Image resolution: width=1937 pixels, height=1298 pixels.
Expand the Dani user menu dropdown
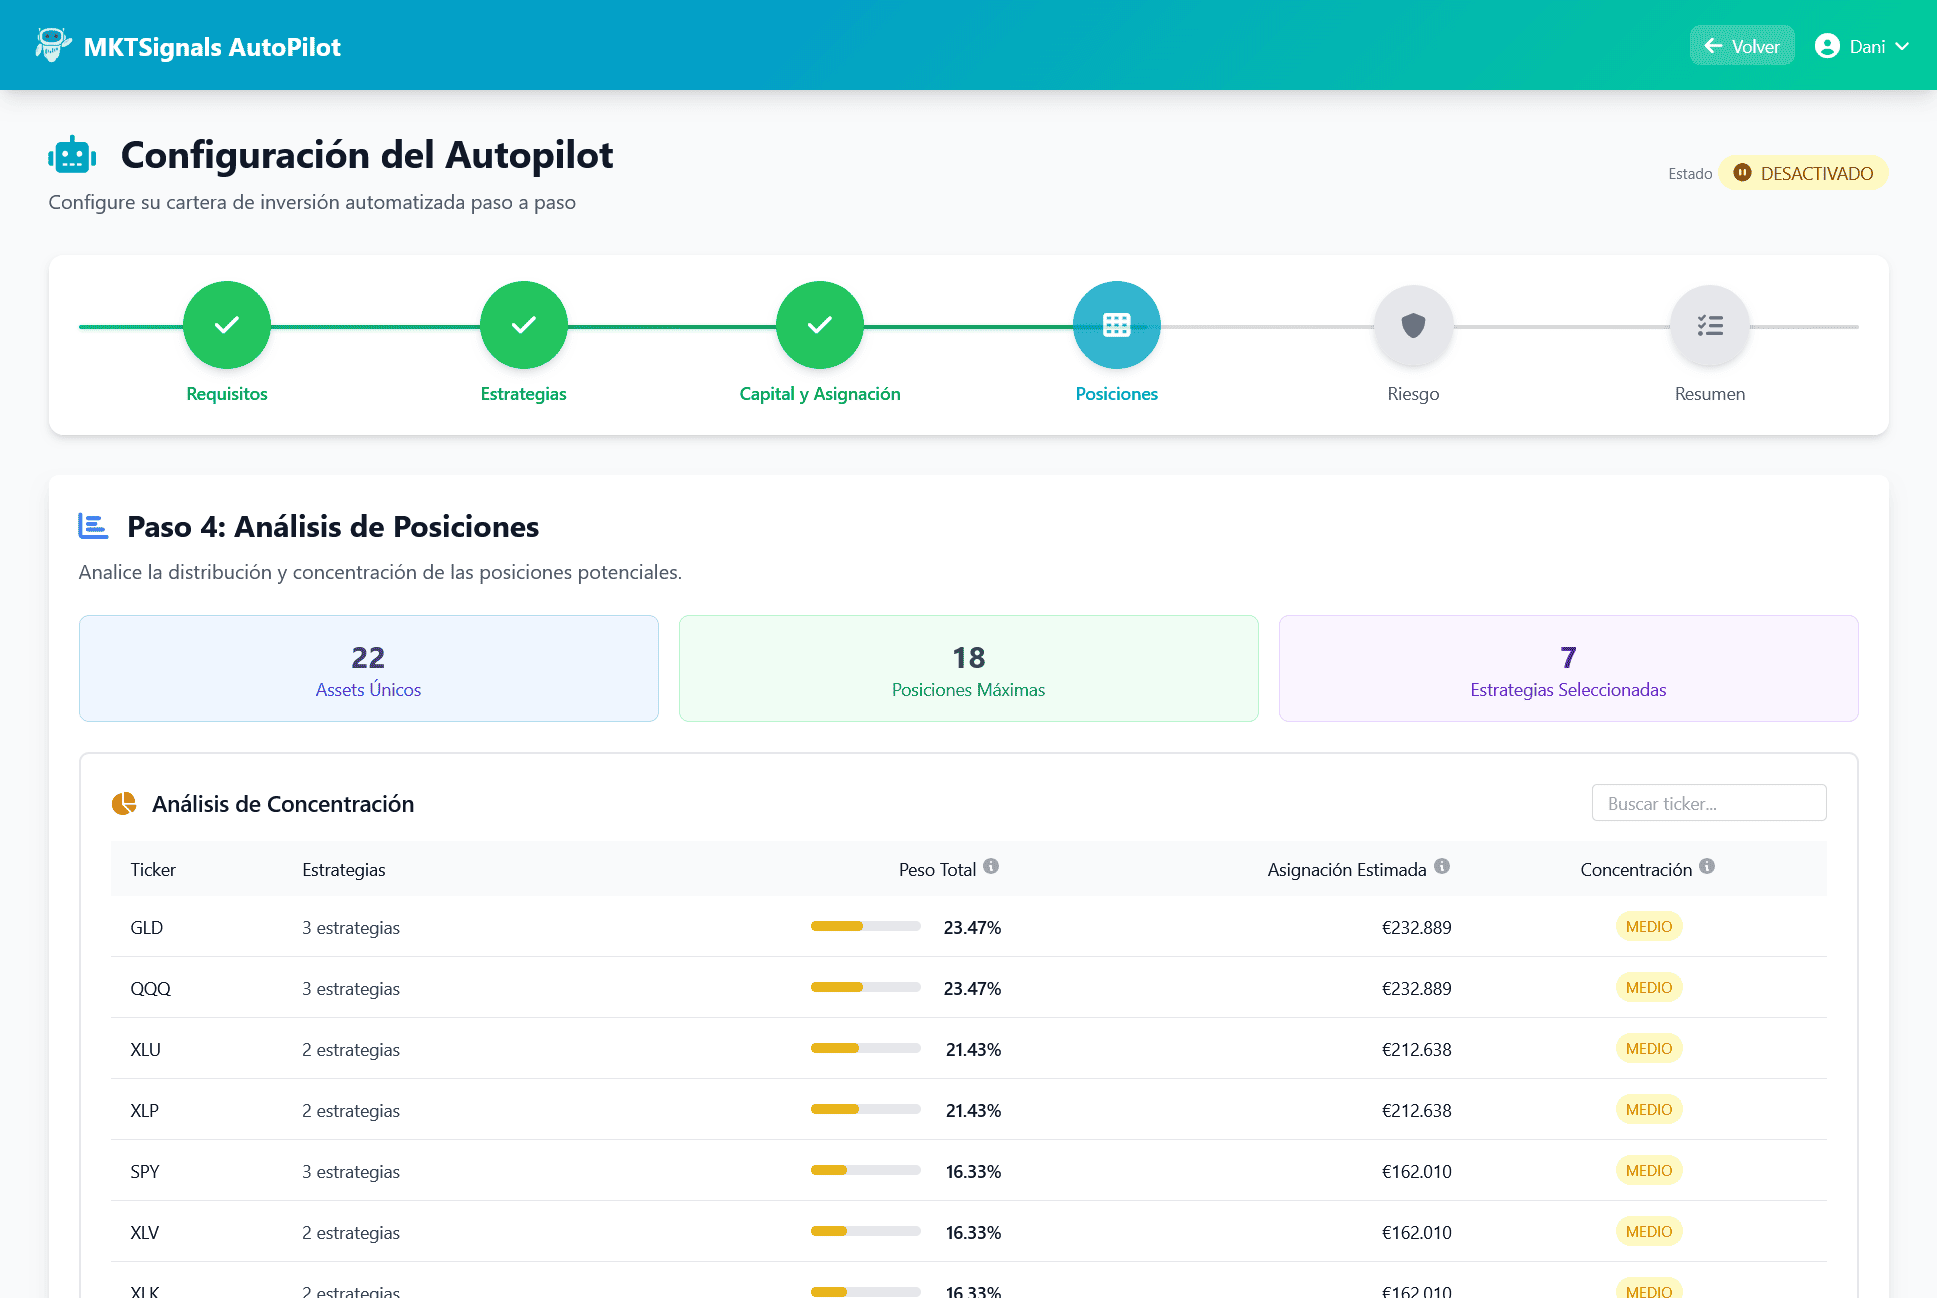[1863, 46]
